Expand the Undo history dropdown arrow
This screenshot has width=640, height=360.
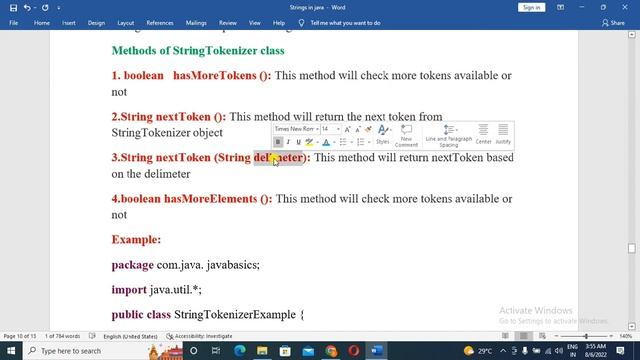pos(35,8)
